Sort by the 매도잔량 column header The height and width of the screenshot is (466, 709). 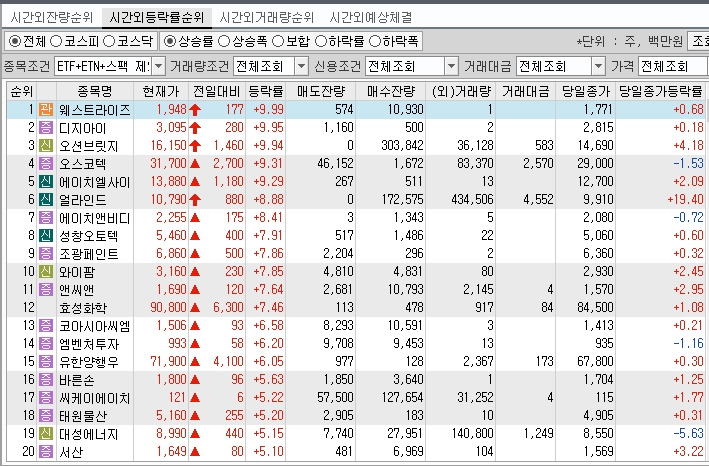tap(321, 91)
